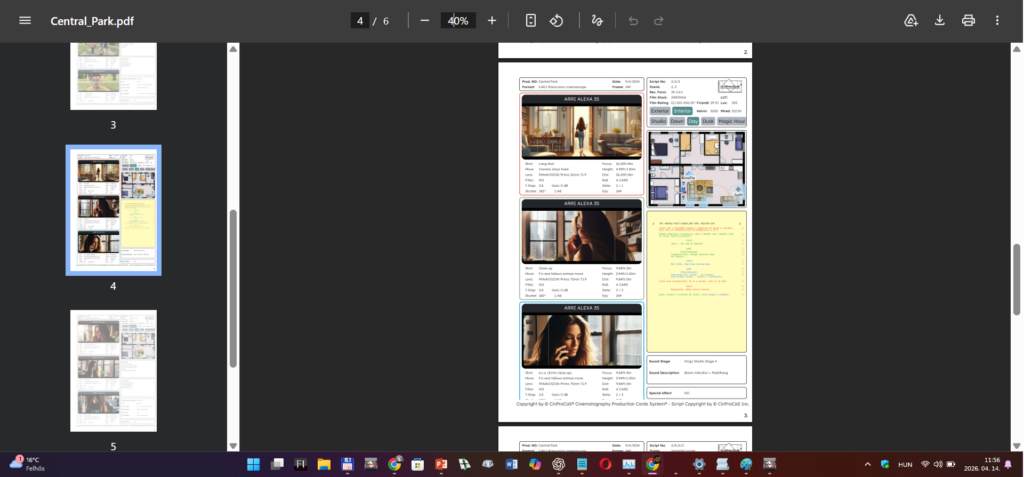Zoom out with the minus button
The image size is (1024, 477).
coord(424,20)
